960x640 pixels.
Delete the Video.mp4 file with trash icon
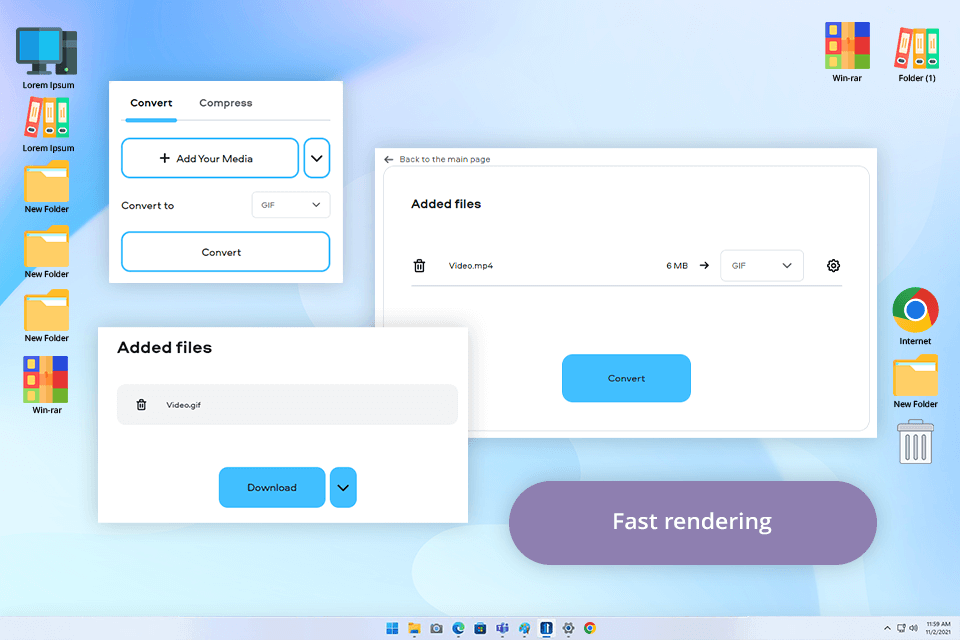click(x=419, y=265)
